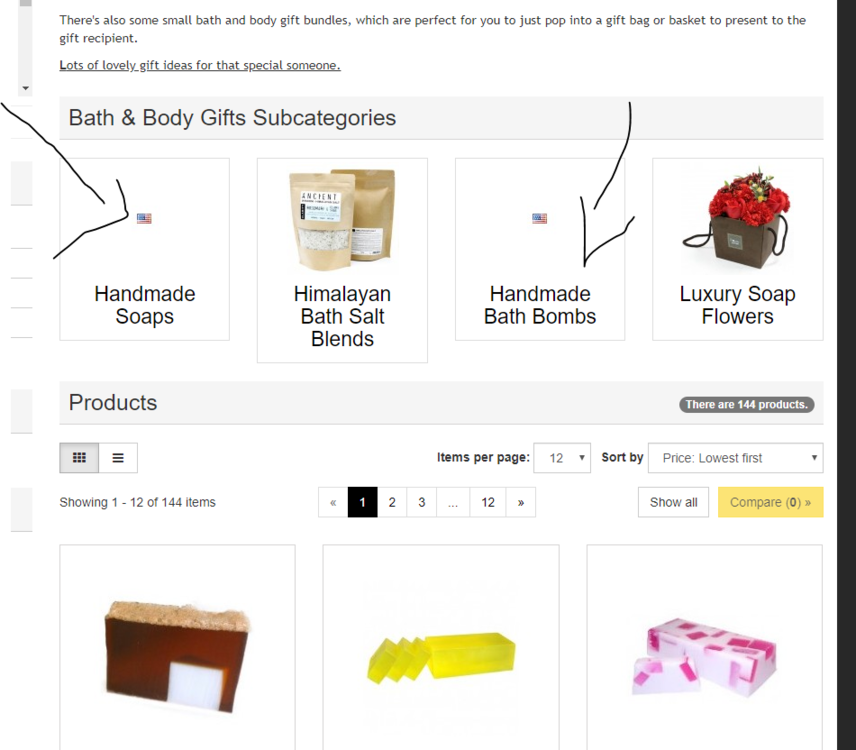Open the Handmade Soaps subcategory title
Screen dimensions: 856x750
click(145, 305)
